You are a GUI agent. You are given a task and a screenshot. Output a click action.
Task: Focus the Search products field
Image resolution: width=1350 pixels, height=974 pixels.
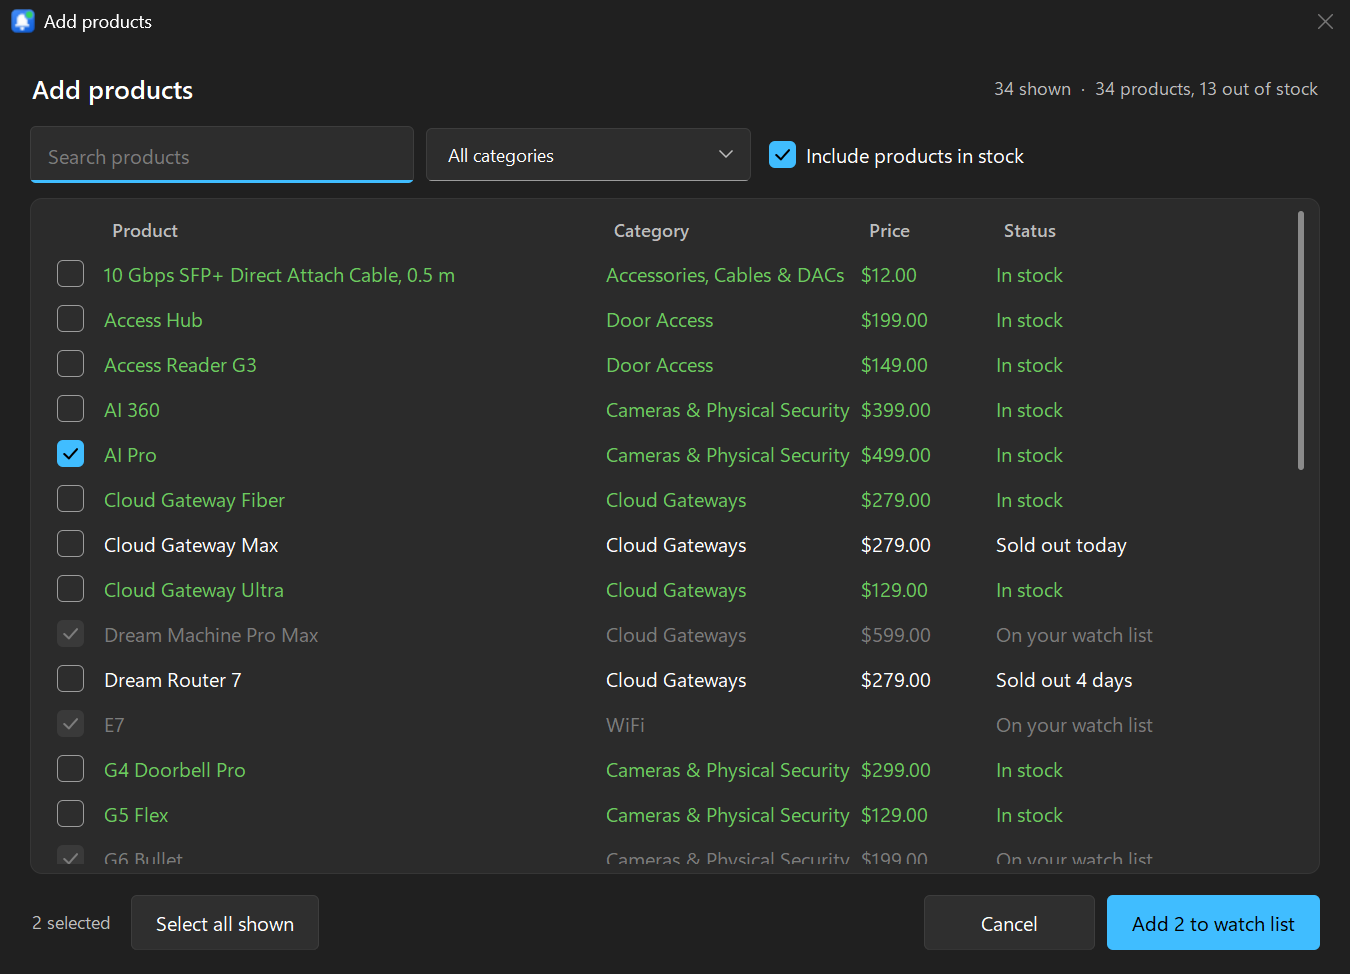point(222,155)
